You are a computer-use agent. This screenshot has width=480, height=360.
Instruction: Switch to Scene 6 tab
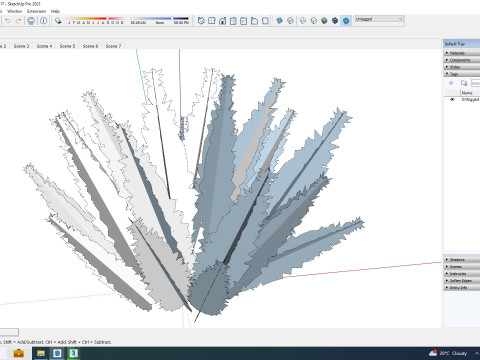pyautogui.click(x=90, y=46)
